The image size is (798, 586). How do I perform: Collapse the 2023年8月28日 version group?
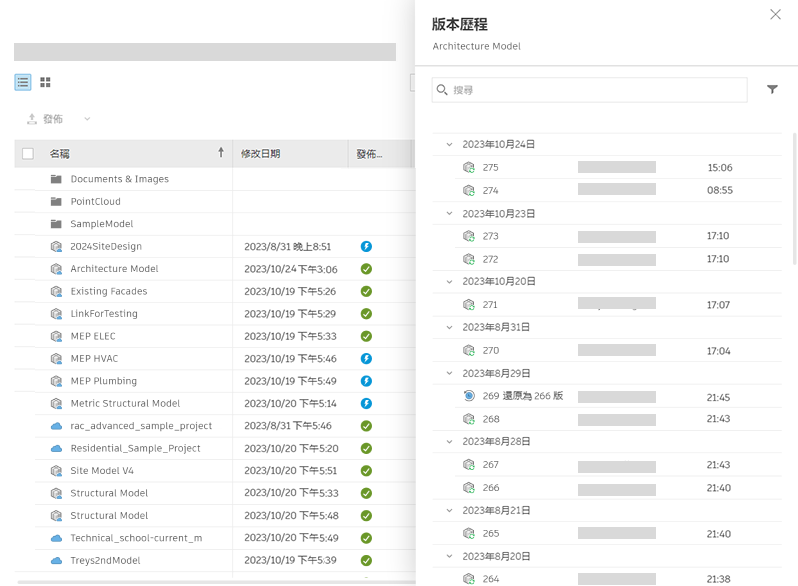pos(449,442)
